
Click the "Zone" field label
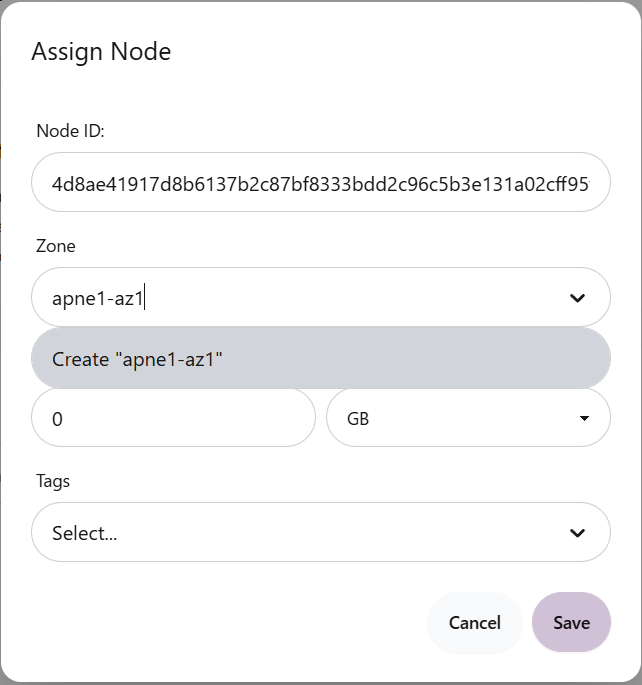coord(56,246)
